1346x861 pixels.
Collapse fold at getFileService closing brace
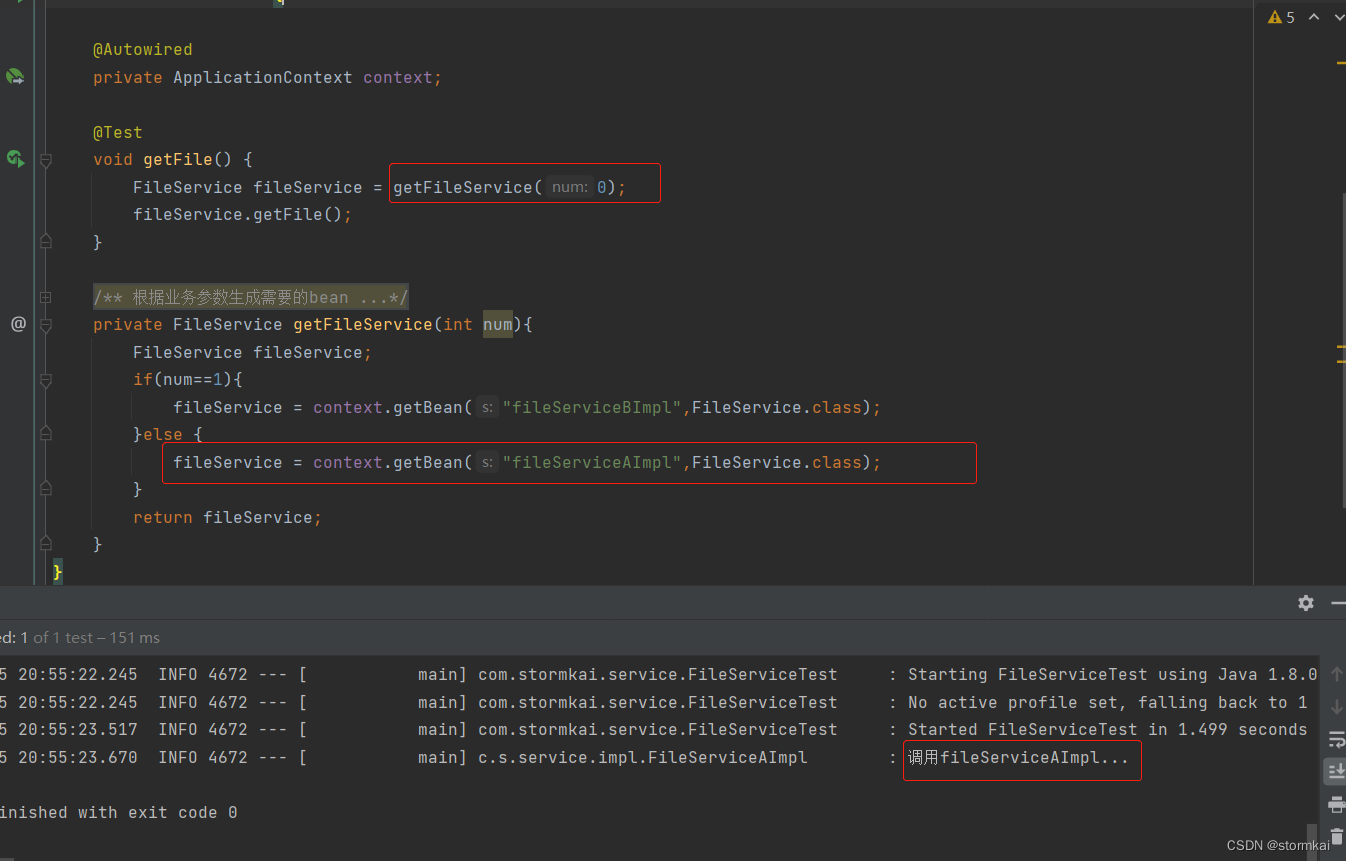pos(46,543)
